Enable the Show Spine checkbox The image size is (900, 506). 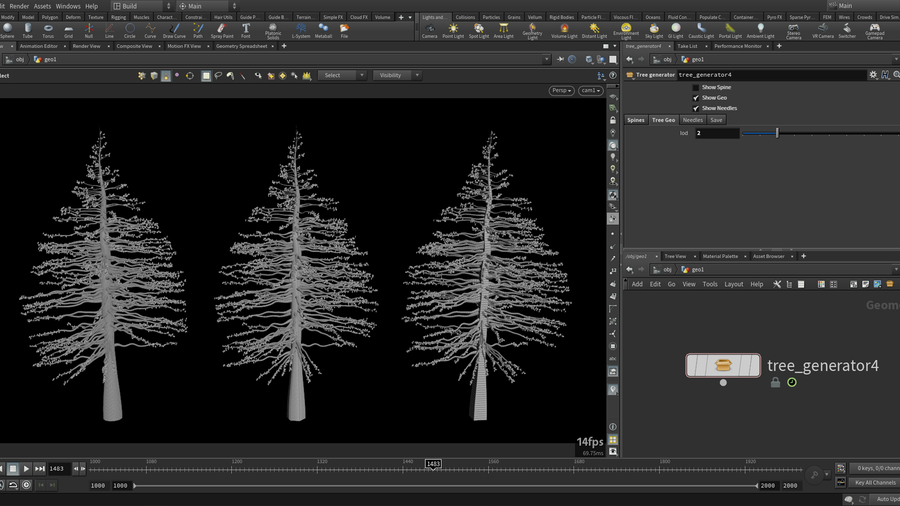pos(696,88)
